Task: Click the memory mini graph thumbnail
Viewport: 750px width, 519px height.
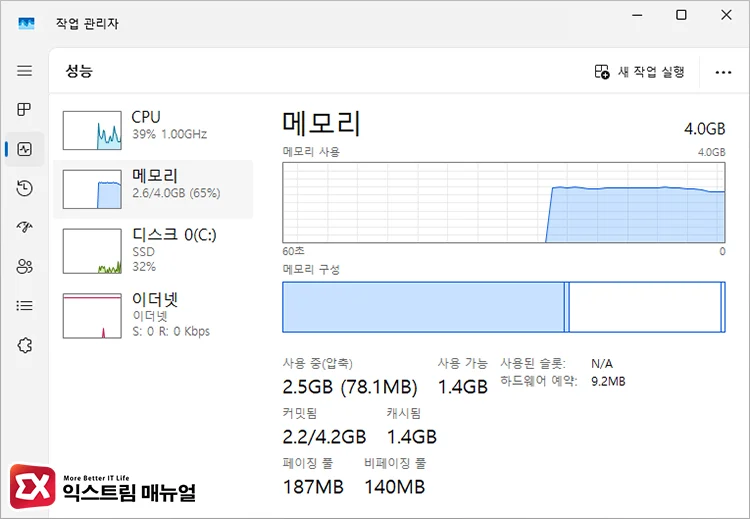Action: 92,189
